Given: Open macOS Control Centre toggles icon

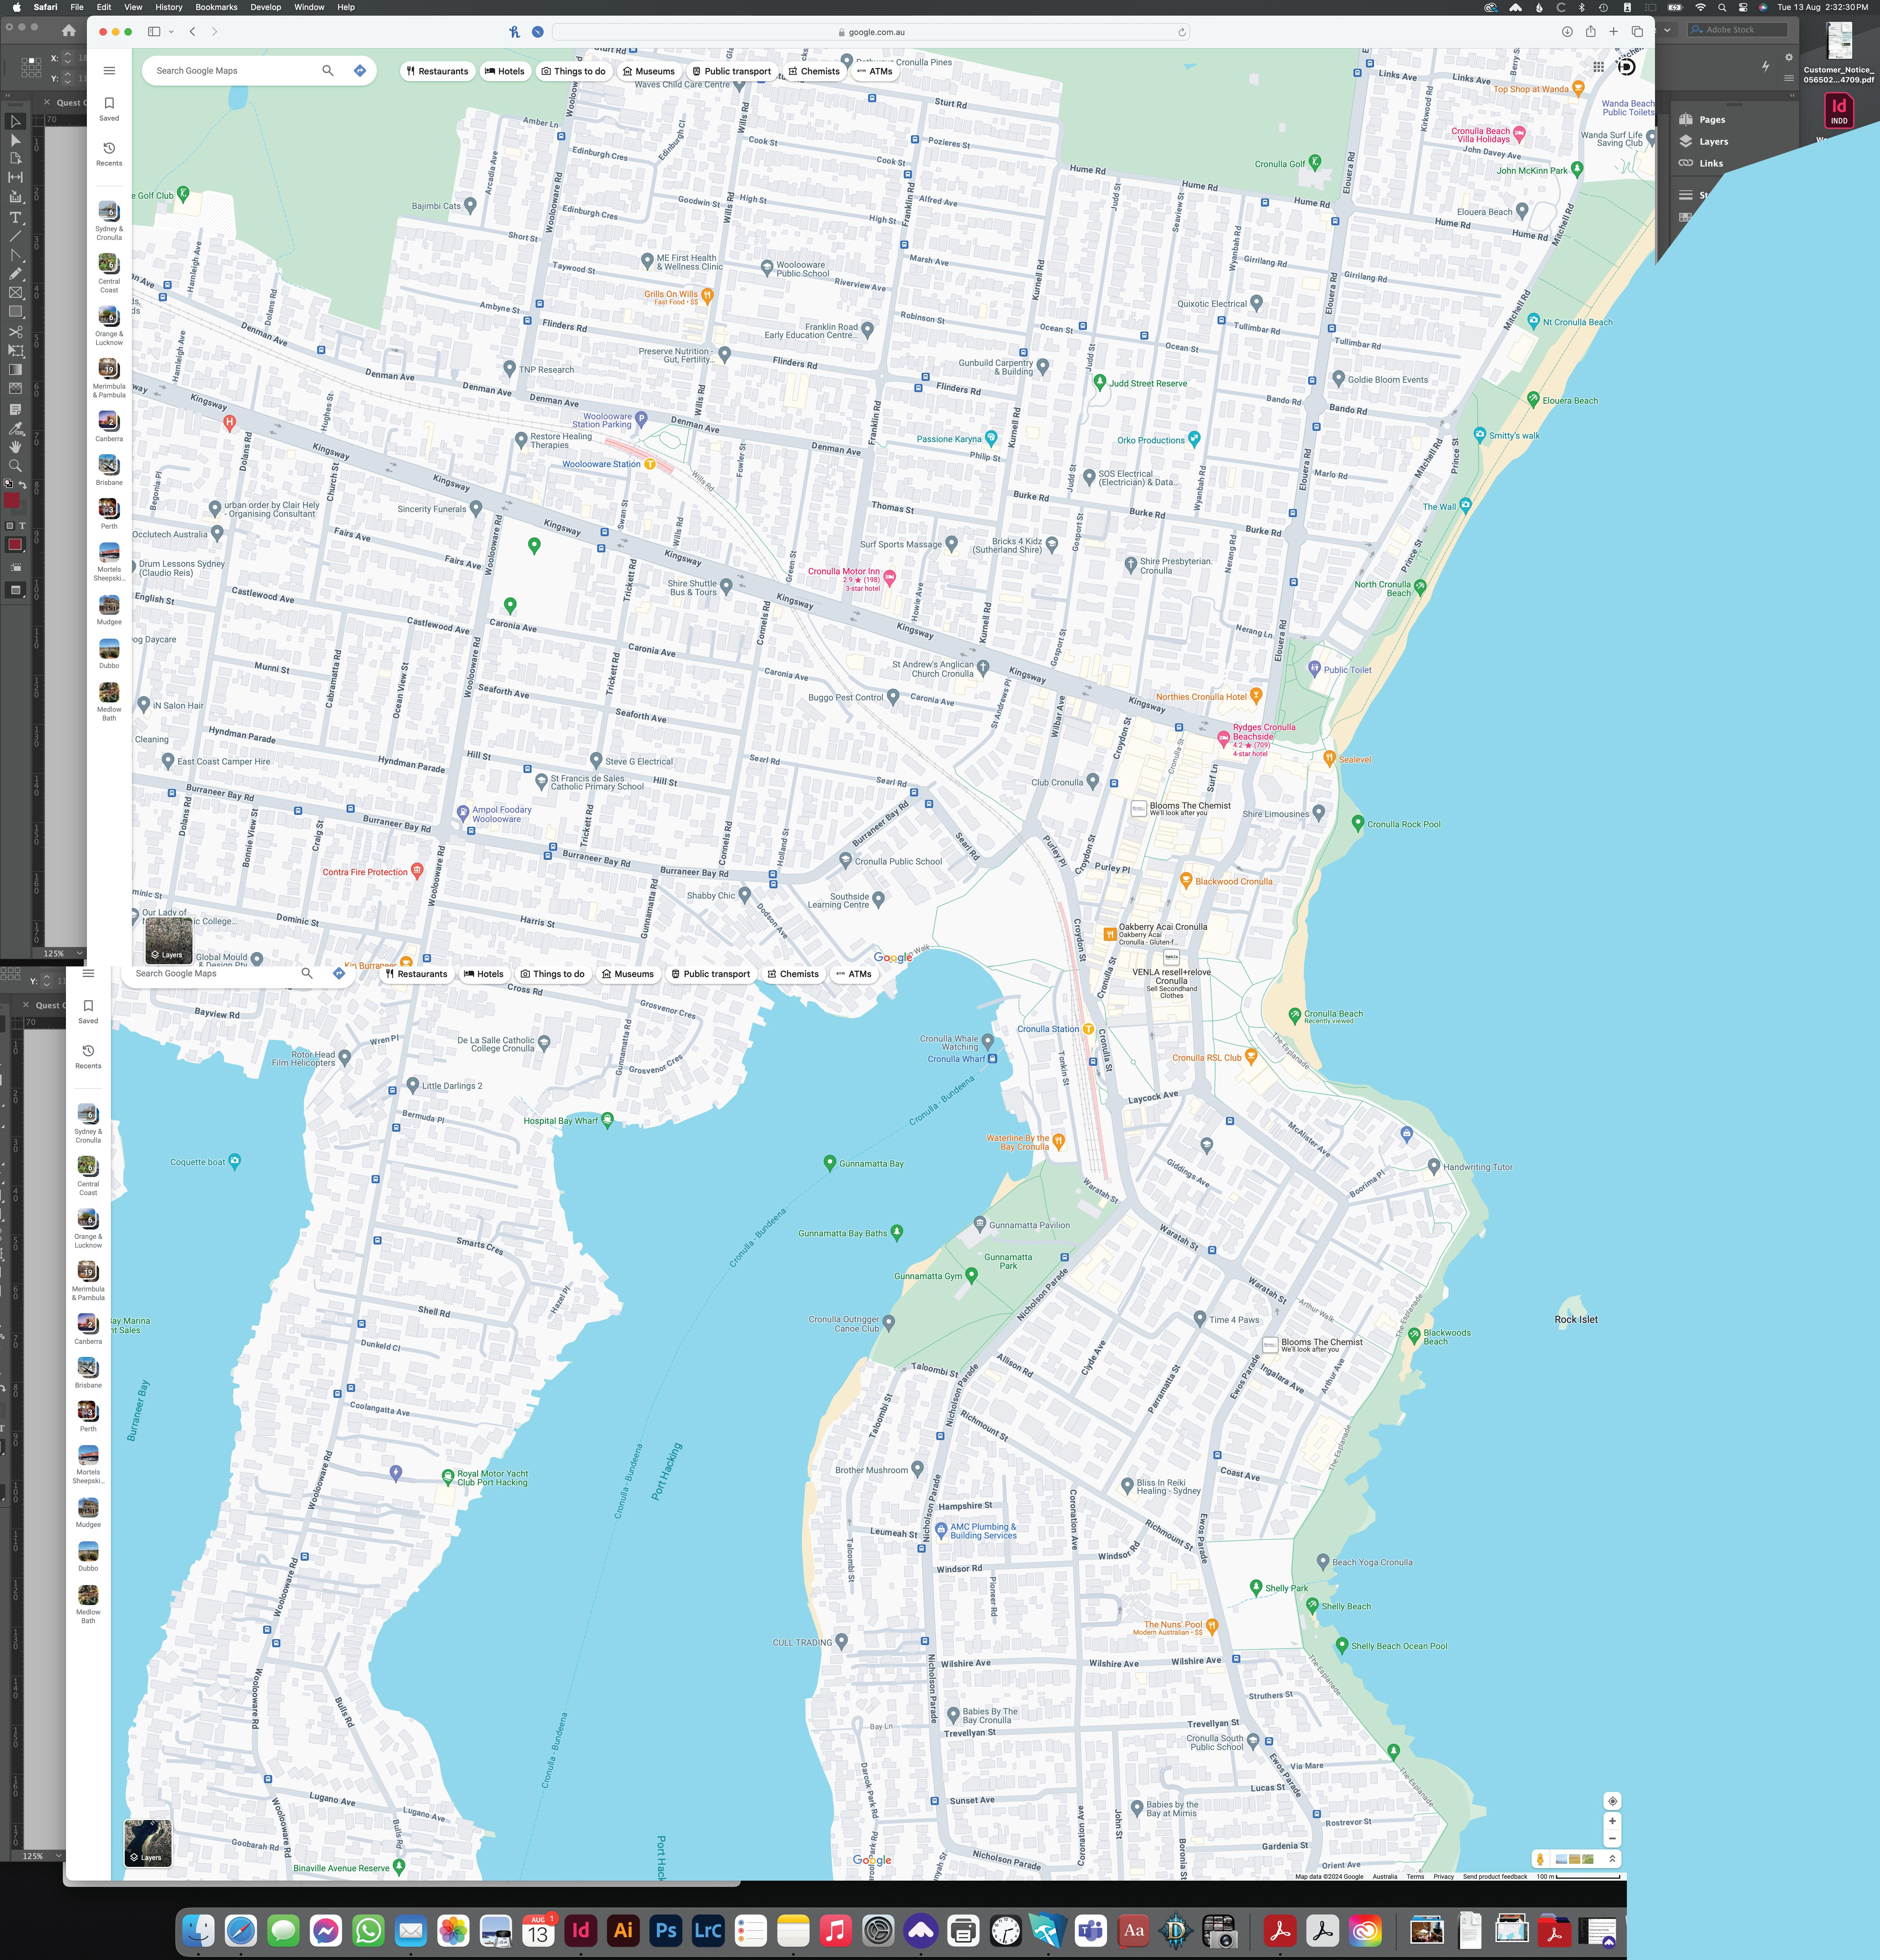Looking at the screenshot, I should 1743,7.
